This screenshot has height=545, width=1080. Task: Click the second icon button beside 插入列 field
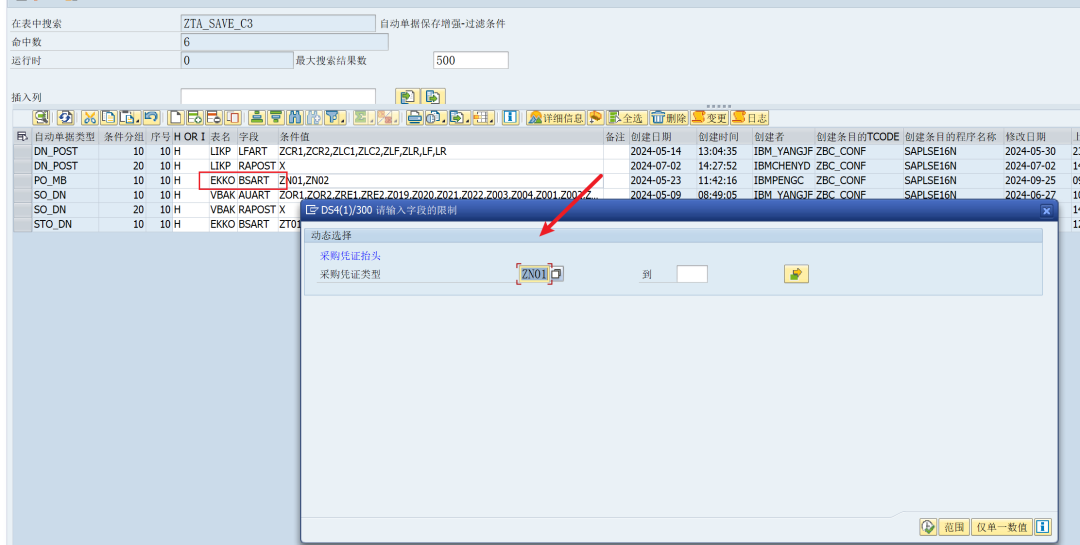[x=433, y=97]
